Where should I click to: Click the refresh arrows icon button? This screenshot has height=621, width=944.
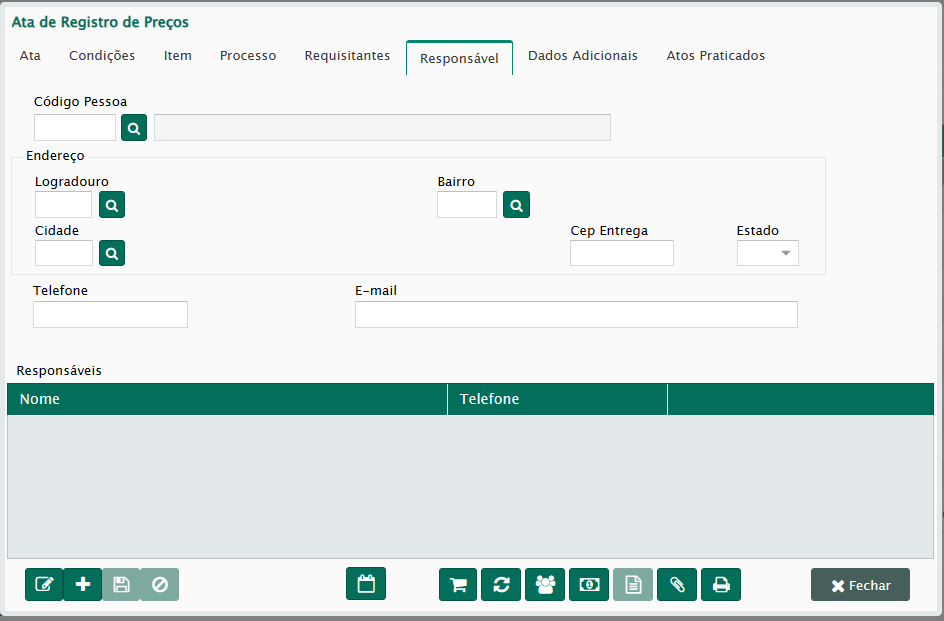[x=502, y=585]
